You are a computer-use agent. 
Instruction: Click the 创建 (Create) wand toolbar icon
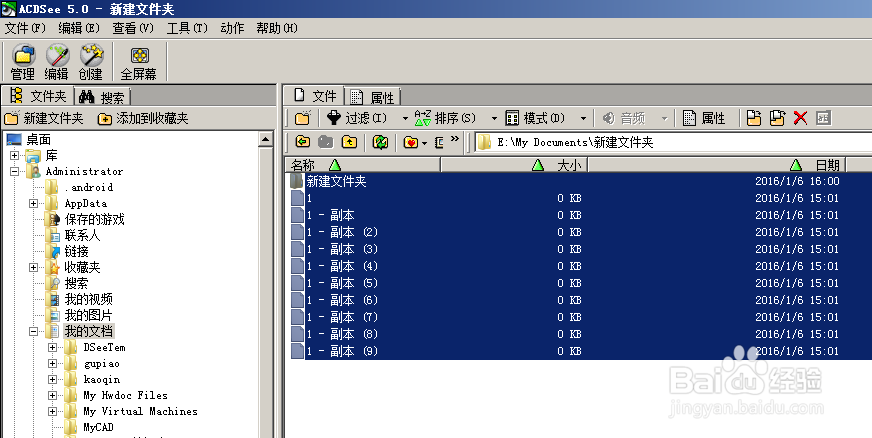(x=91, y=62)
